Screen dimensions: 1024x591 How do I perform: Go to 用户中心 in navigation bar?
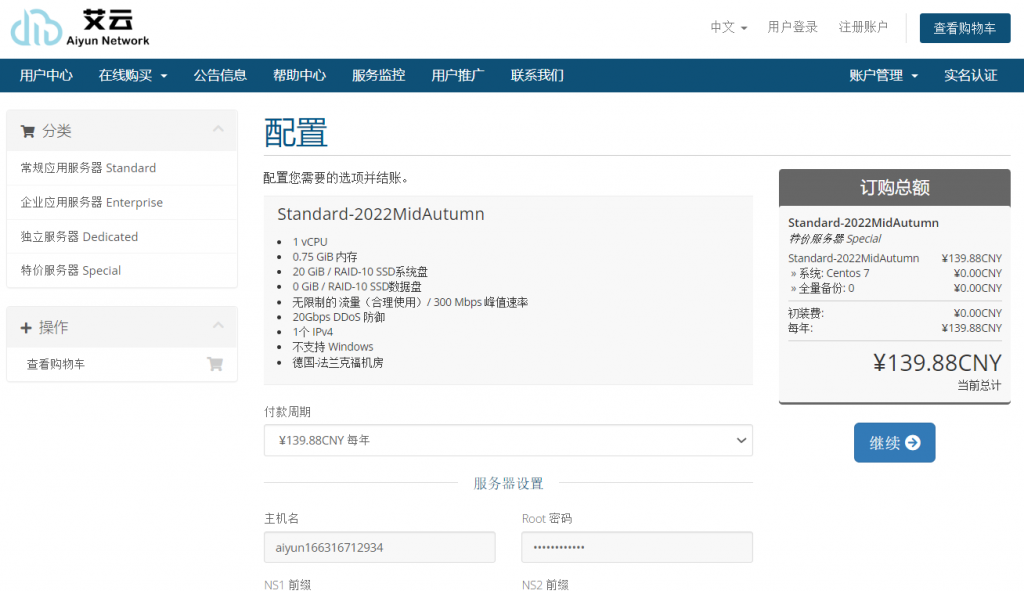point(46,75)
